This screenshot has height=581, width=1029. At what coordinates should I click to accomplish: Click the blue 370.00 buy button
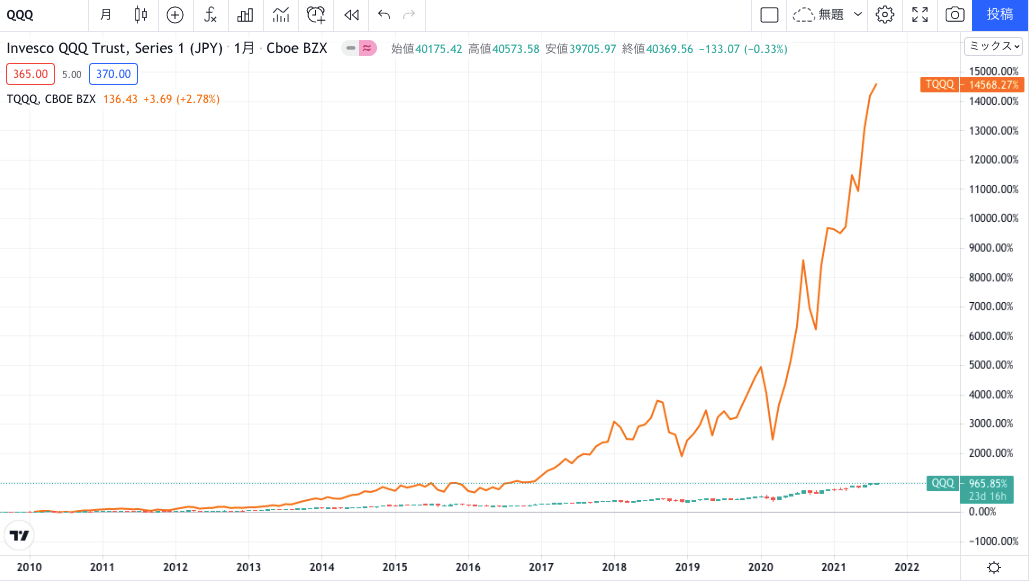[114, 74]
